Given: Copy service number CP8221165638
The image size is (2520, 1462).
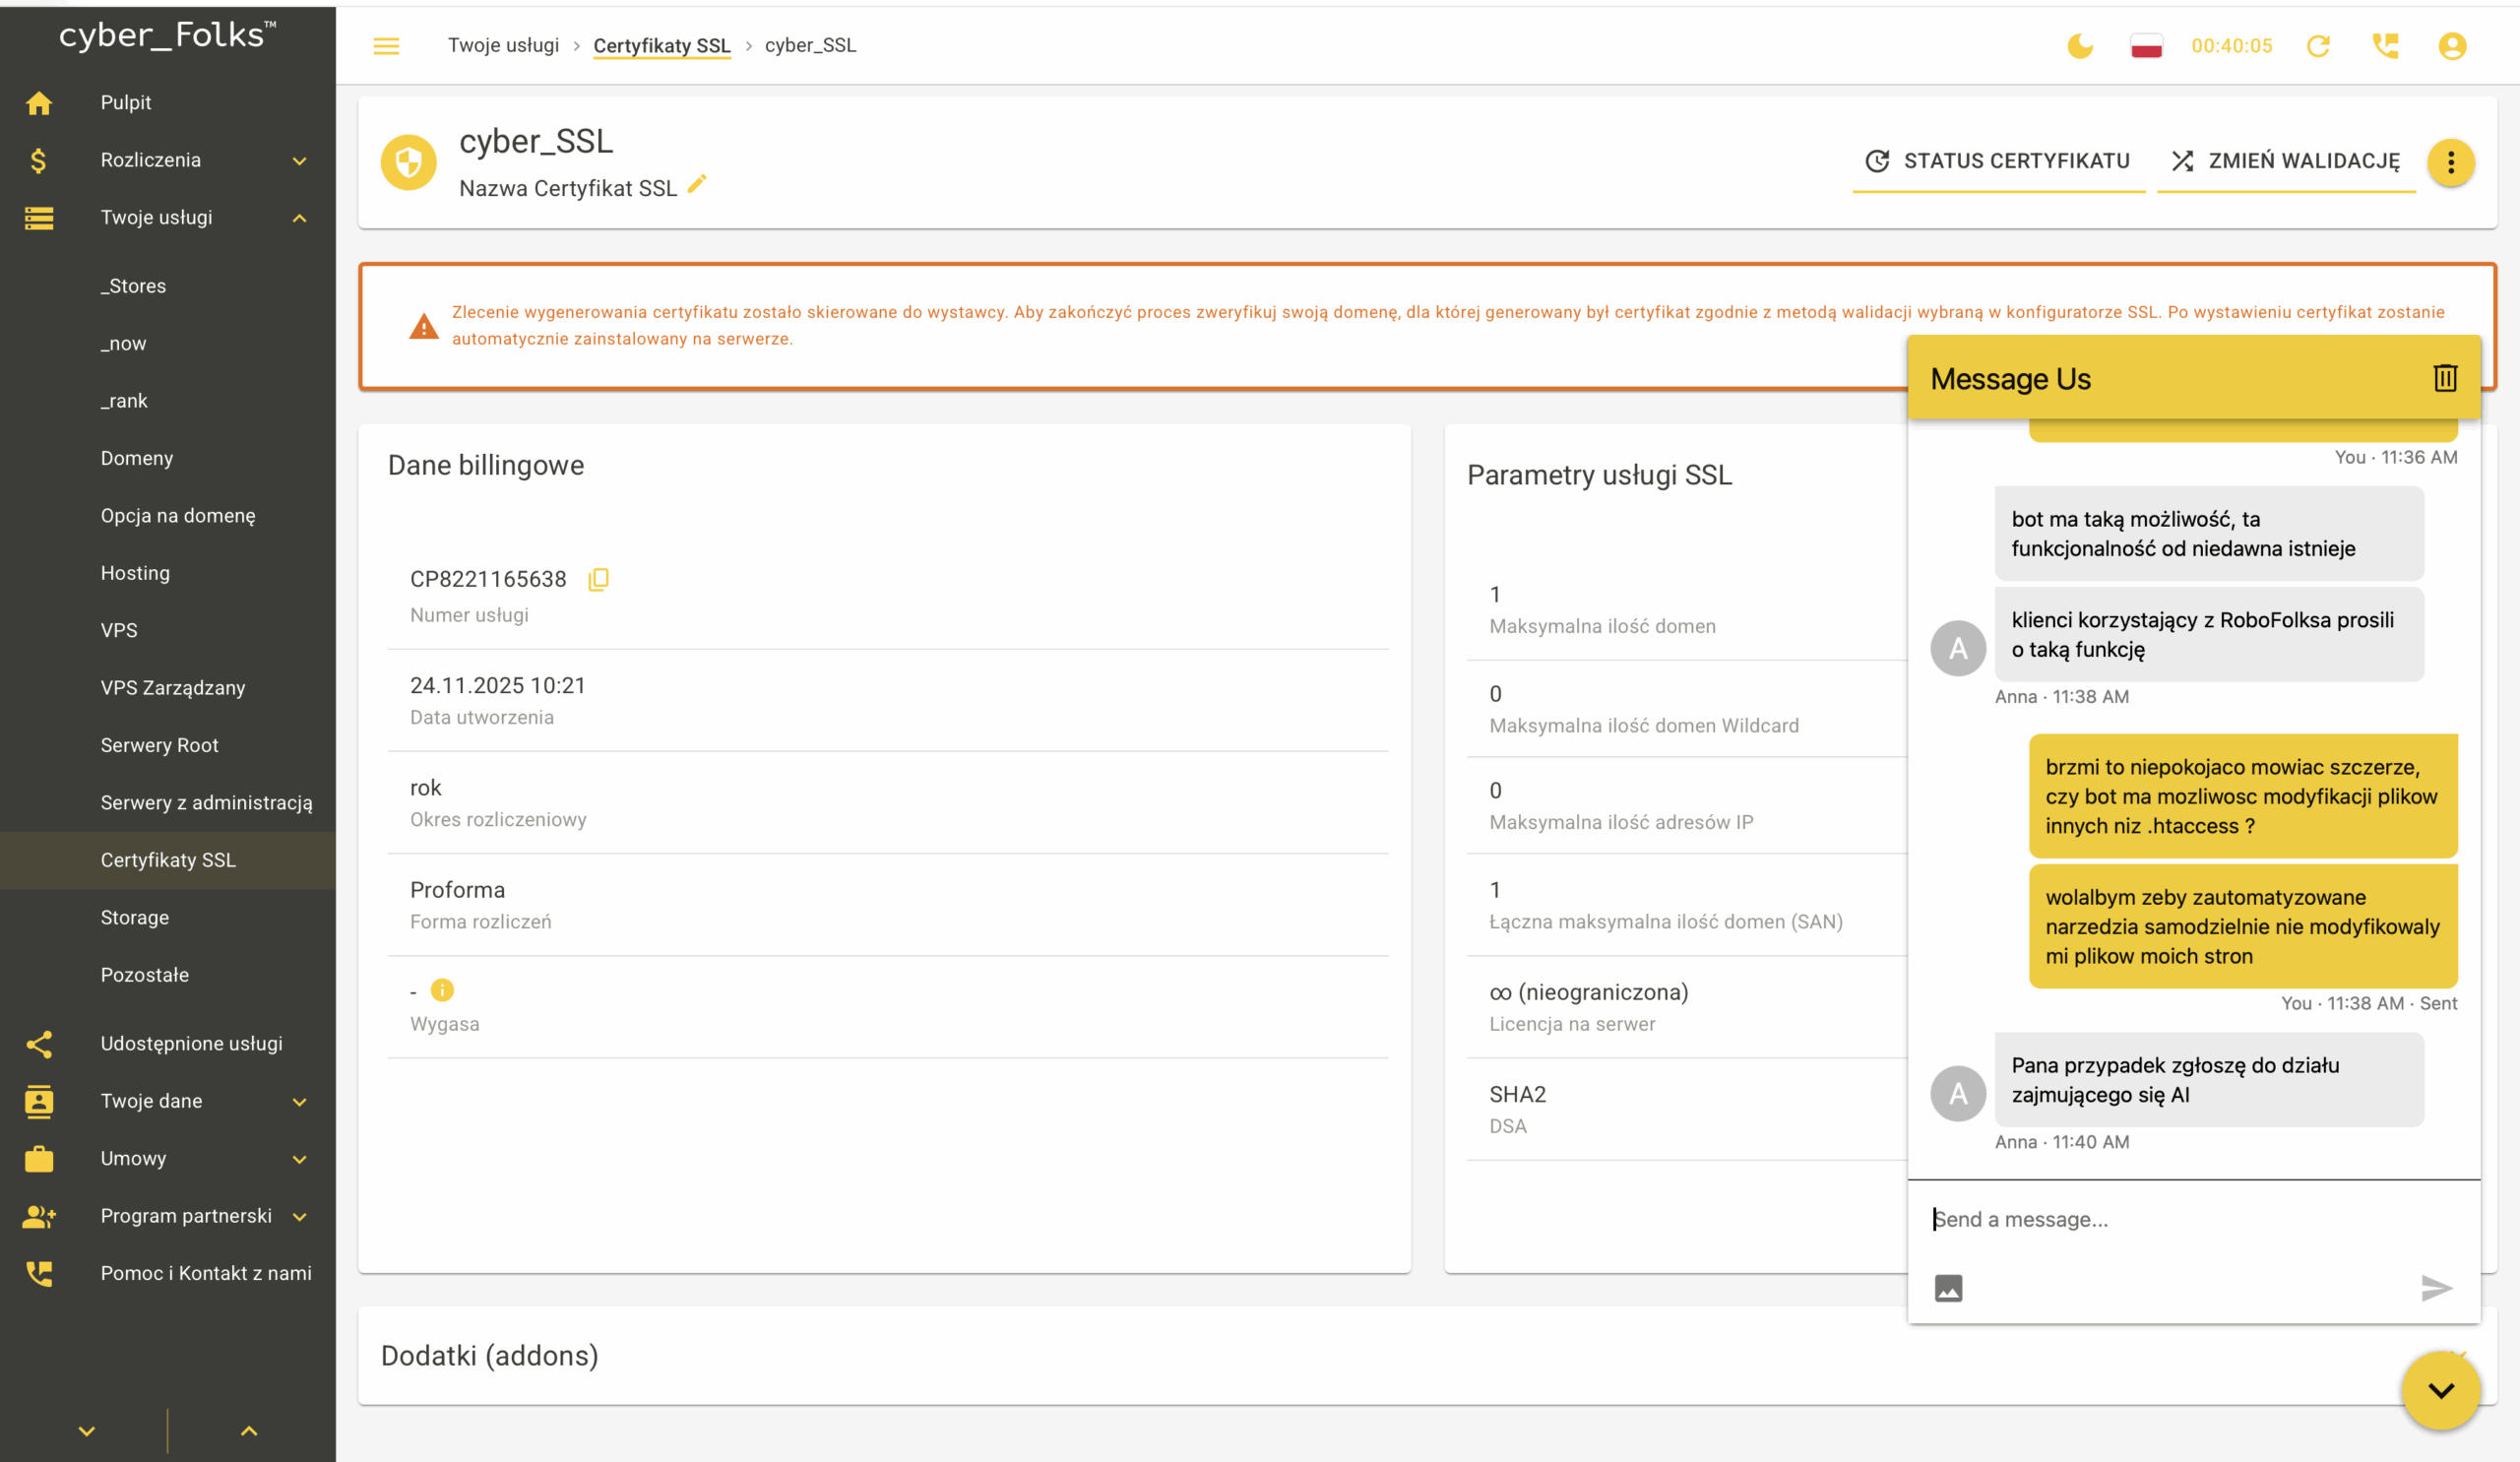Looking at the screenshot, I should [x=598, y=579].
